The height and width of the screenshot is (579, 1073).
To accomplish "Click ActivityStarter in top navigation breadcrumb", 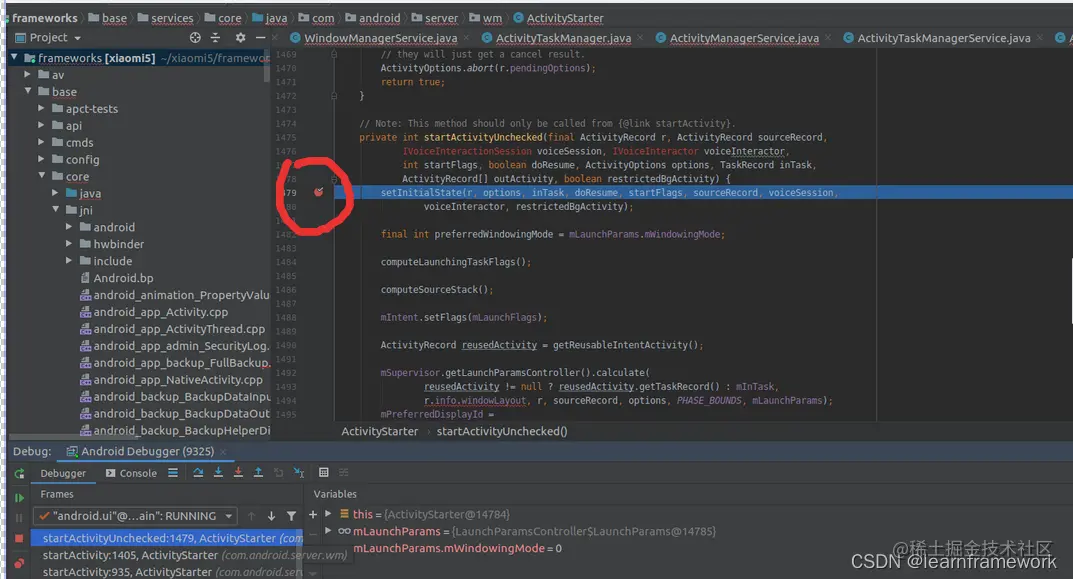I will tap(565, 18).
